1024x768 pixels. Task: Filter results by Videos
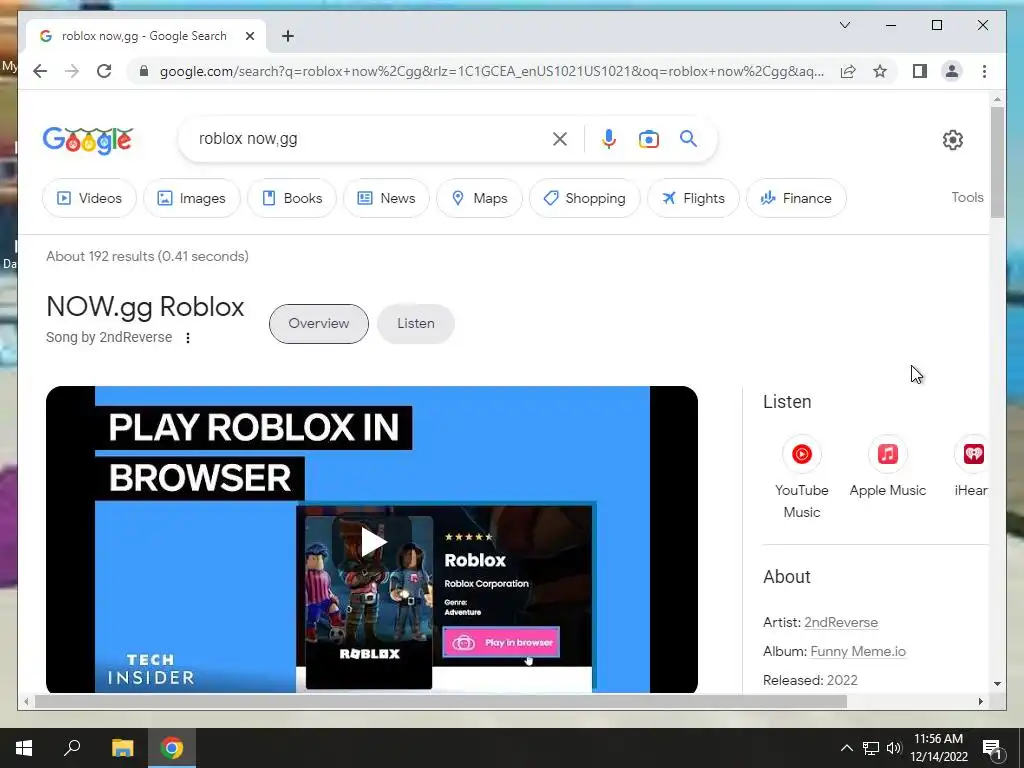89,198
